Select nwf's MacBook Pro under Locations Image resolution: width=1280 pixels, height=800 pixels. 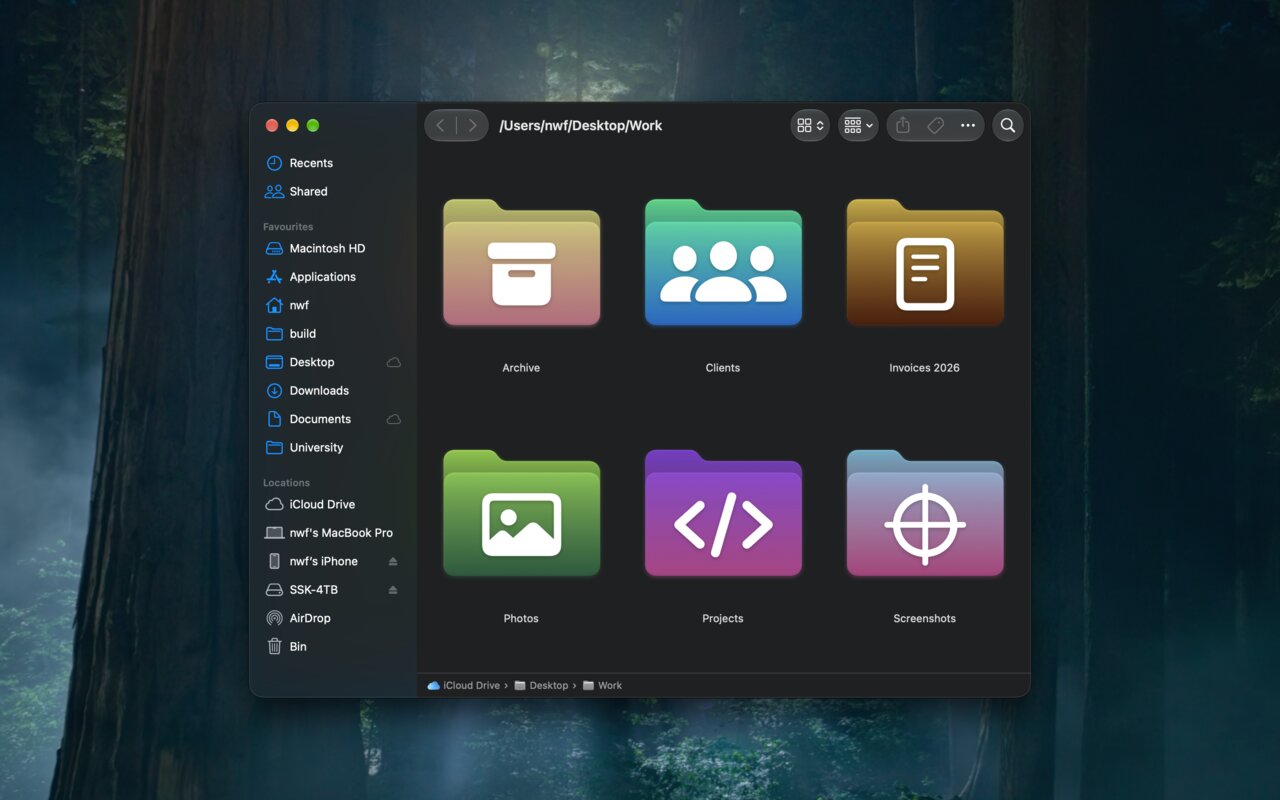[333, 534]
